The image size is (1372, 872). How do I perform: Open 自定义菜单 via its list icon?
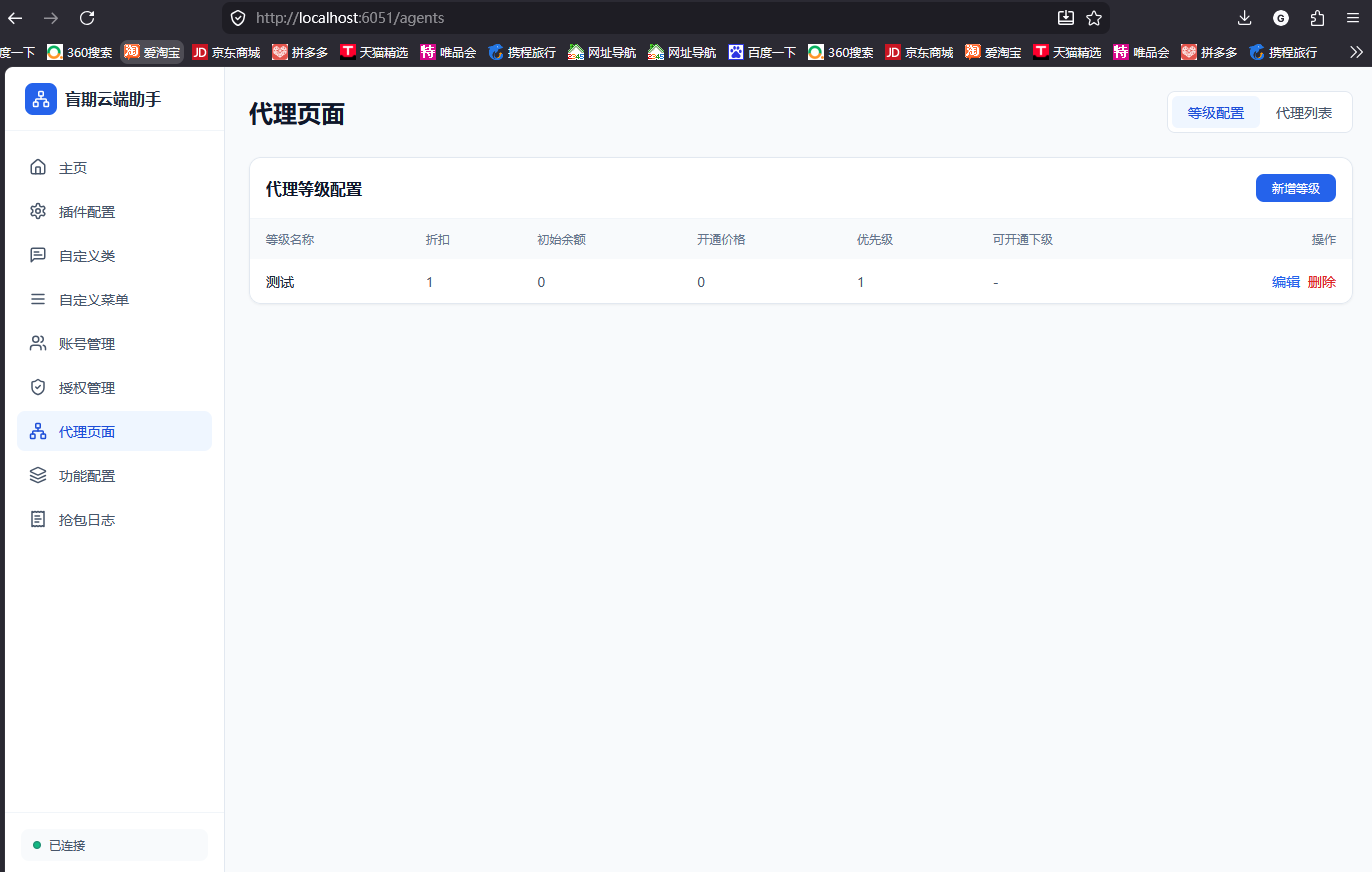pyautogui.click(x=38, y=299)
